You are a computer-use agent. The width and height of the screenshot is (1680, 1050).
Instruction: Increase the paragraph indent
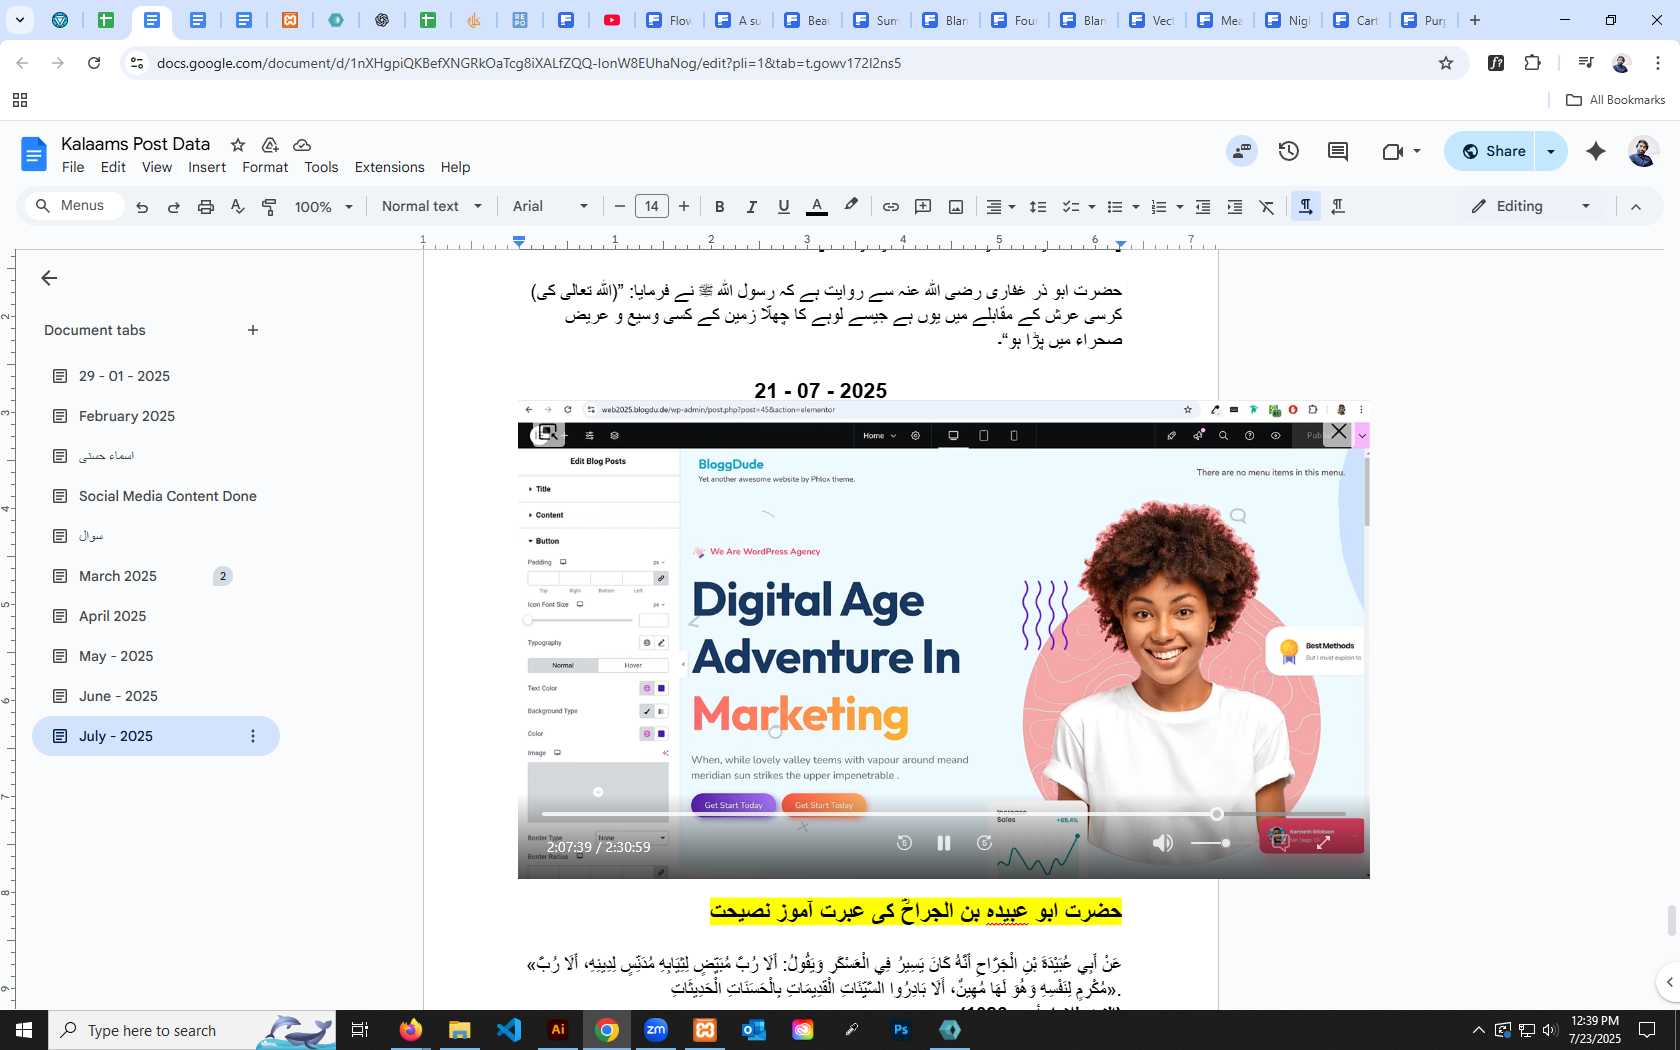1235,207
